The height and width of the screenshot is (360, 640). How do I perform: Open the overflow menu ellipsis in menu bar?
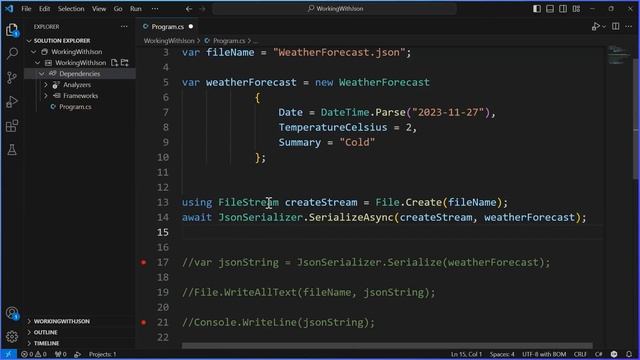pyautogui.click(x=155, y=9)
